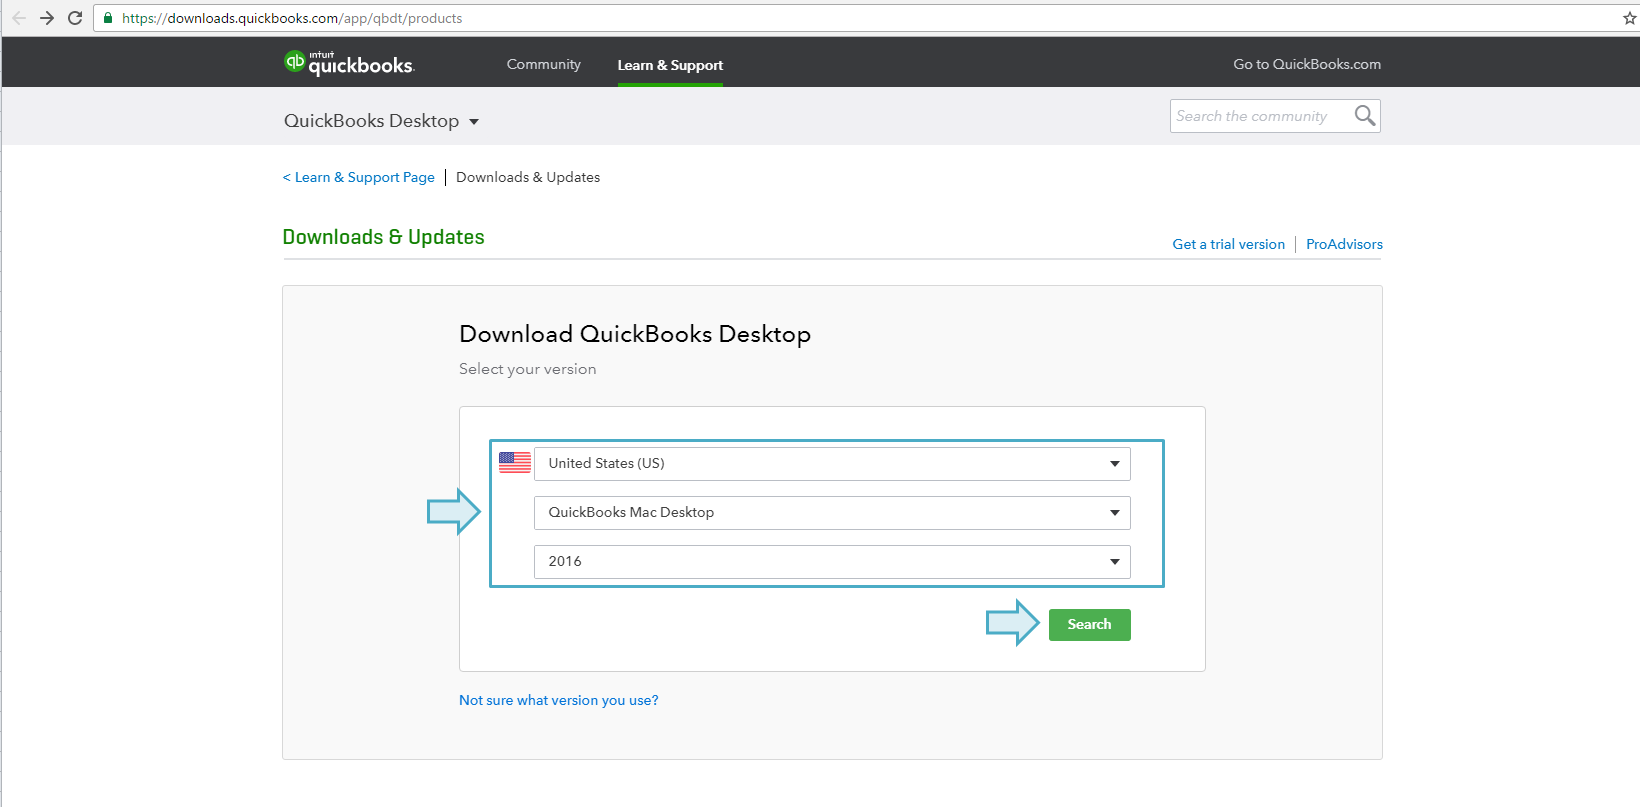Go to QuickBooks.com link
The height and width of the screenshot is (807, 1640).
[x=1307, y=64]
